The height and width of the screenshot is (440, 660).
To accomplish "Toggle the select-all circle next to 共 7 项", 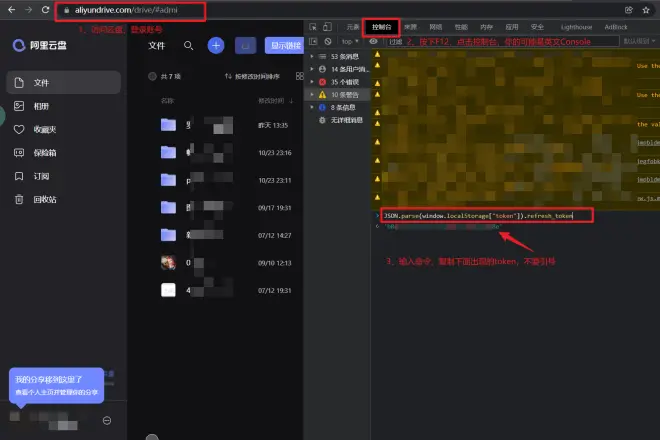I will tap(152, 76).
